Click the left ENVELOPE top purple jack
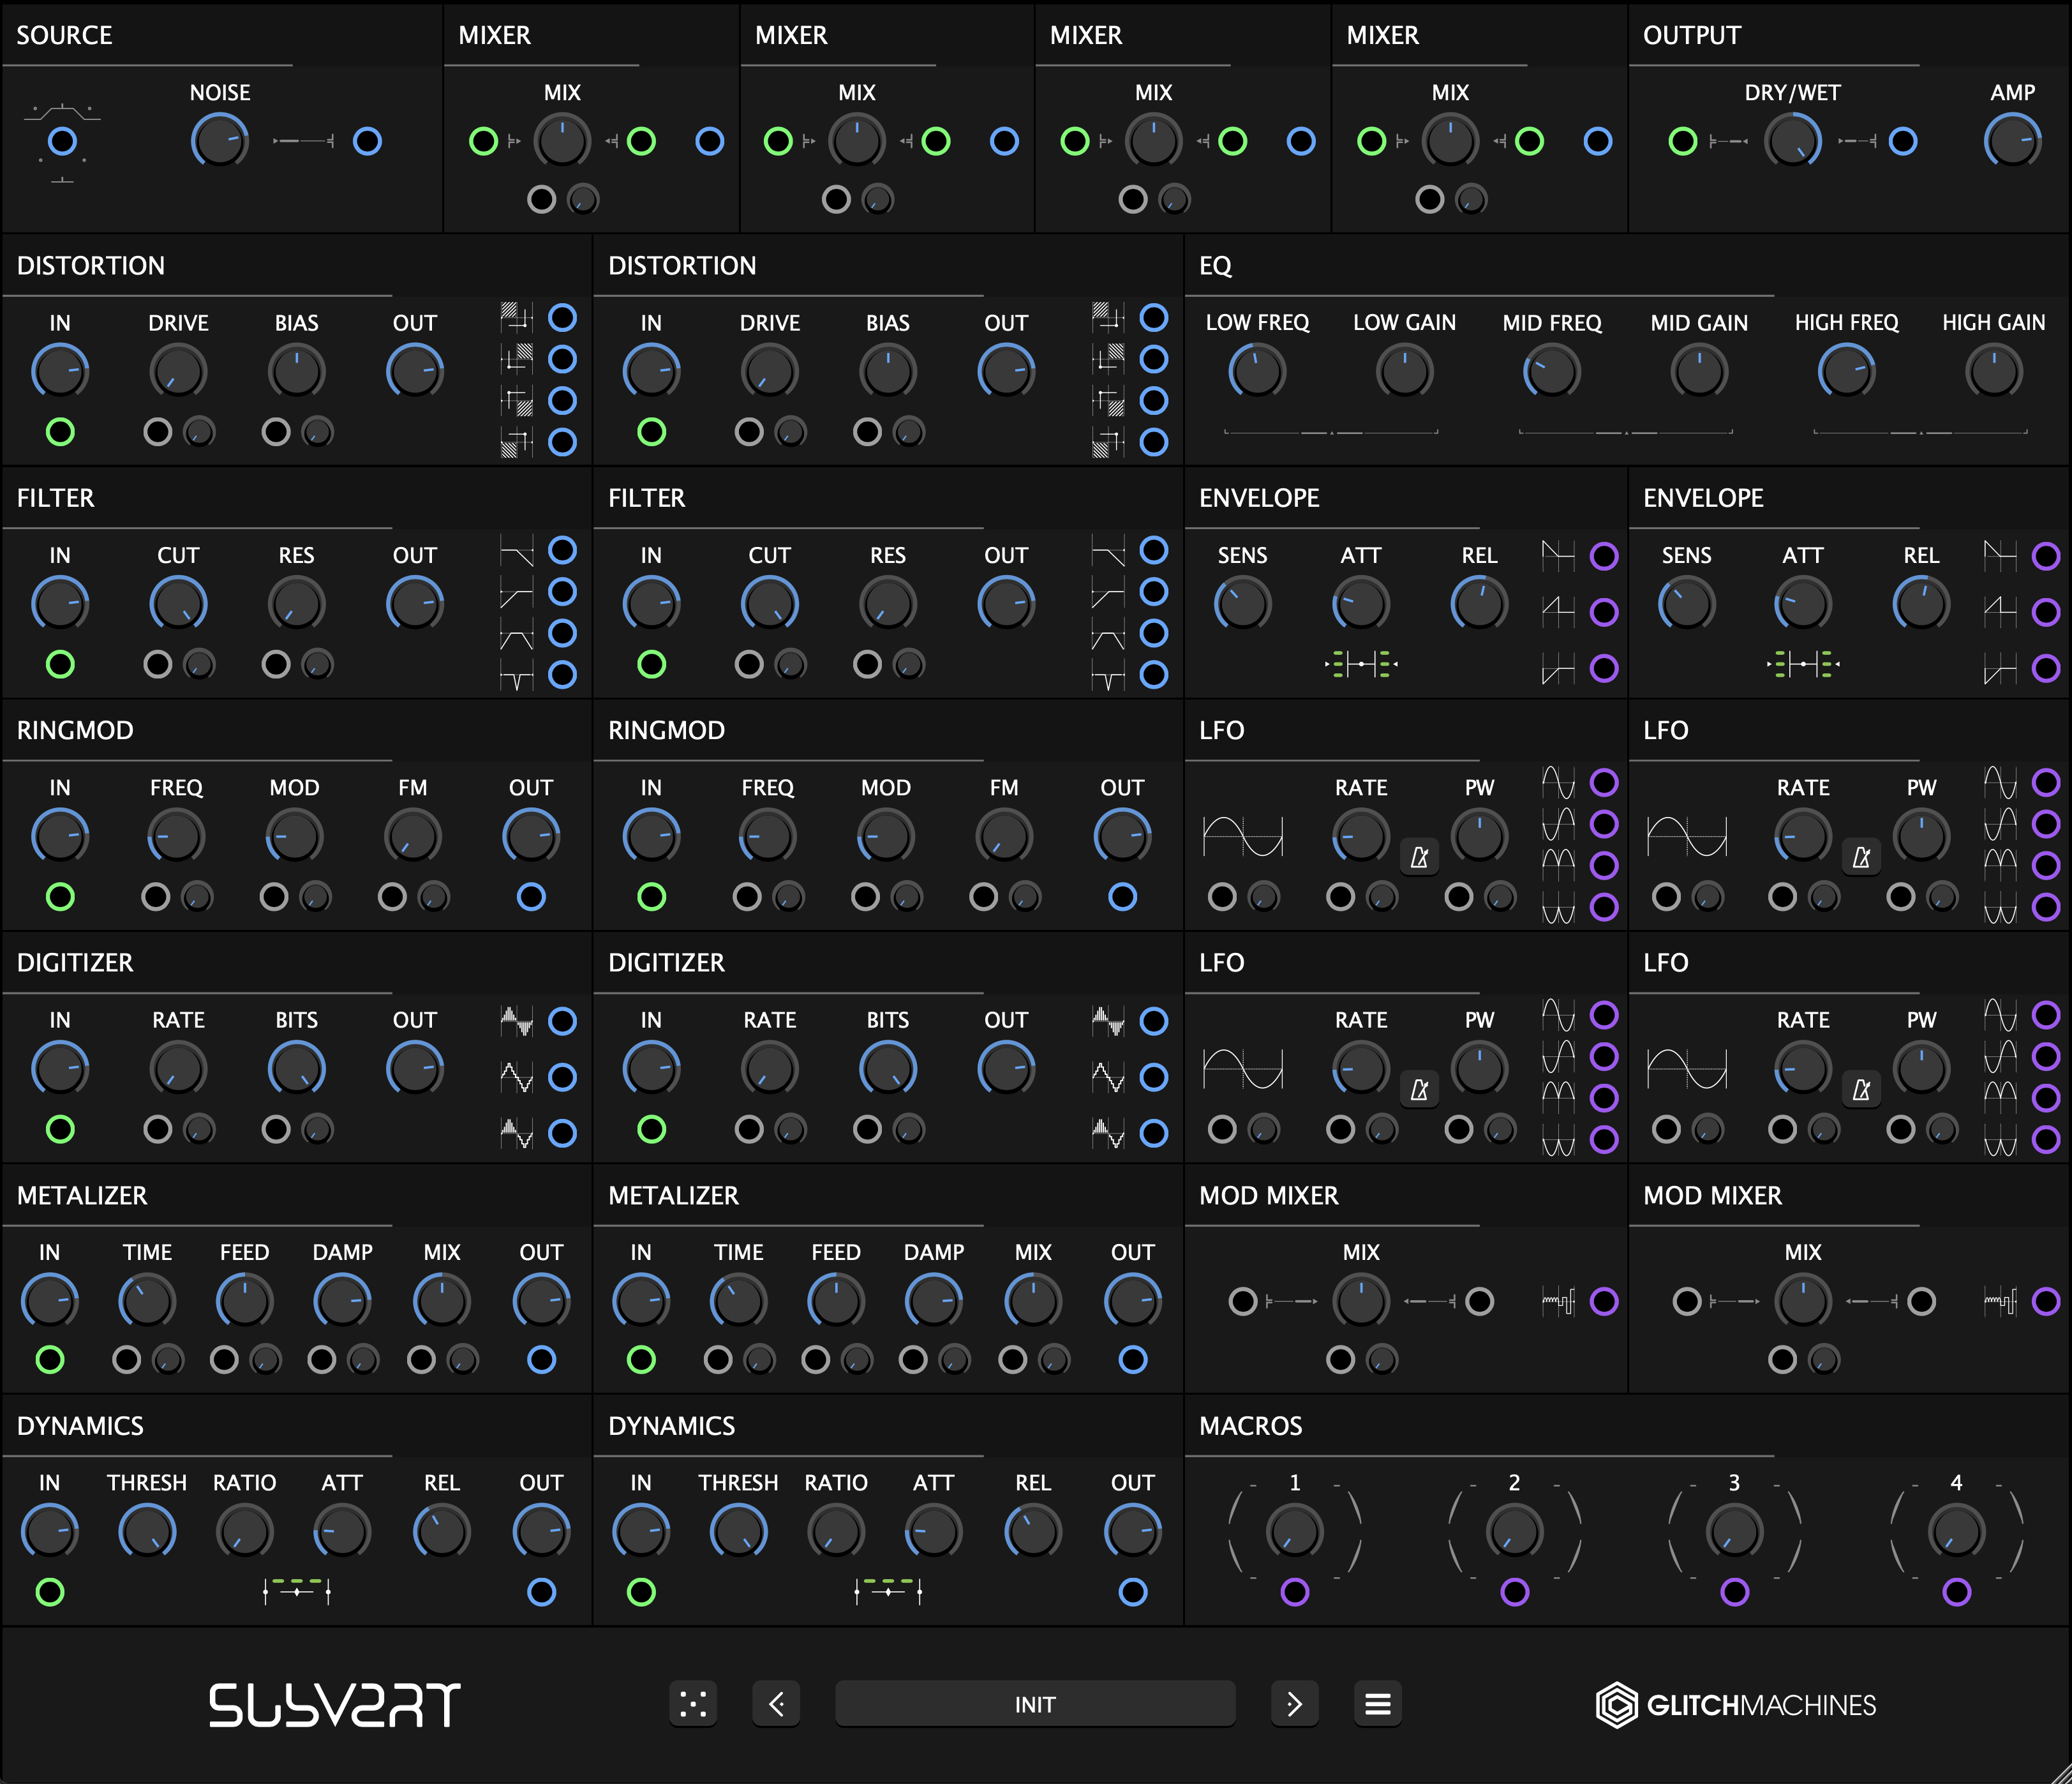 point(1604,556)
